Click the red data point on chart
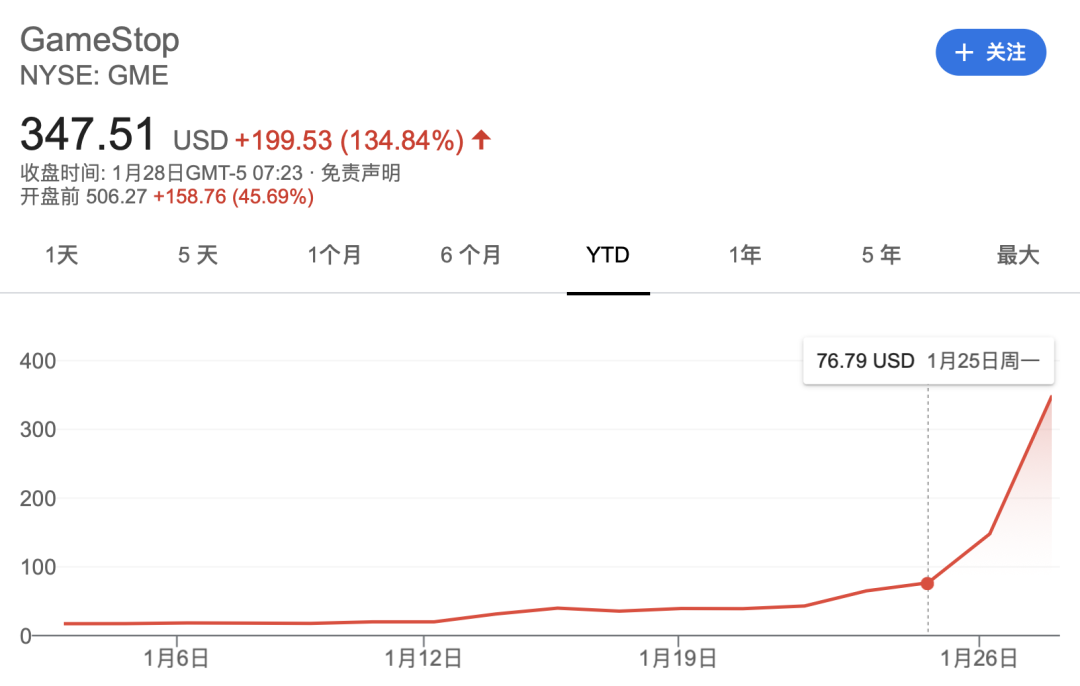This screenshot has width=1080, height=686. [928, 583]
